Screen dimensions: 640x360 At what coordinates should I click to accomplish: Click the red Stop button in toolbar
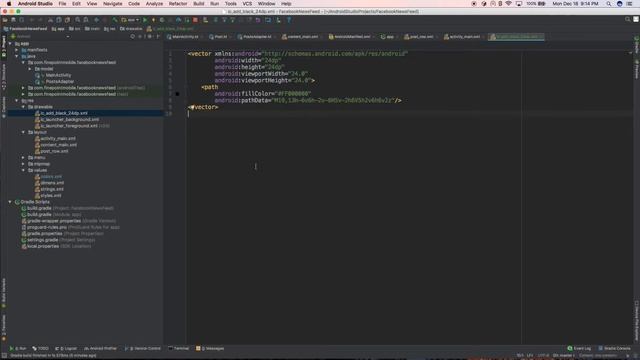[195, 20]
